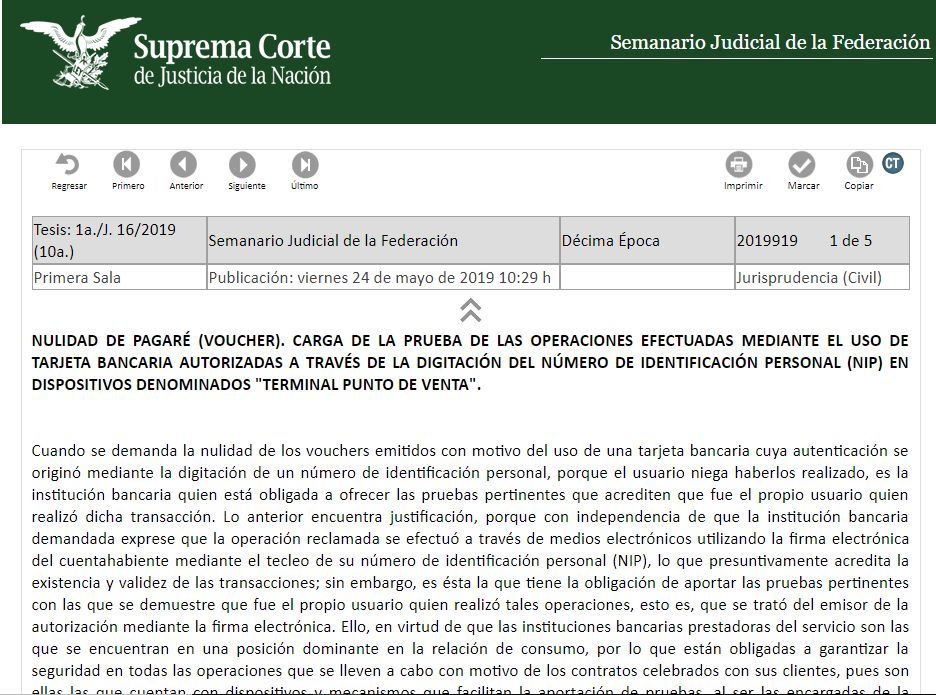Viewport: 936px width, 695px height.
Task: Select the Publicación: viernes 24 de mayo cell
Action: click(x=383, y=278)
